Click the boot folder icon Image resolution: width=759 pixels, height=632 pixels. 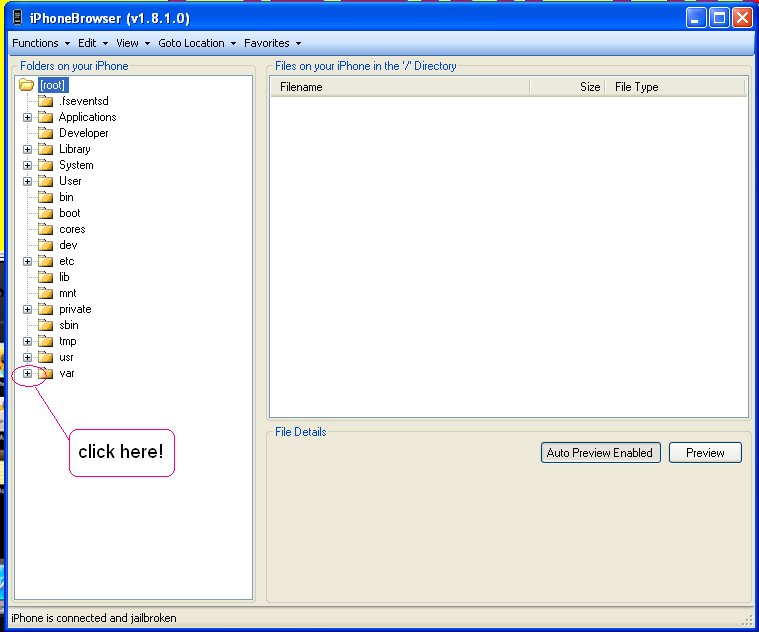[46, 213]
